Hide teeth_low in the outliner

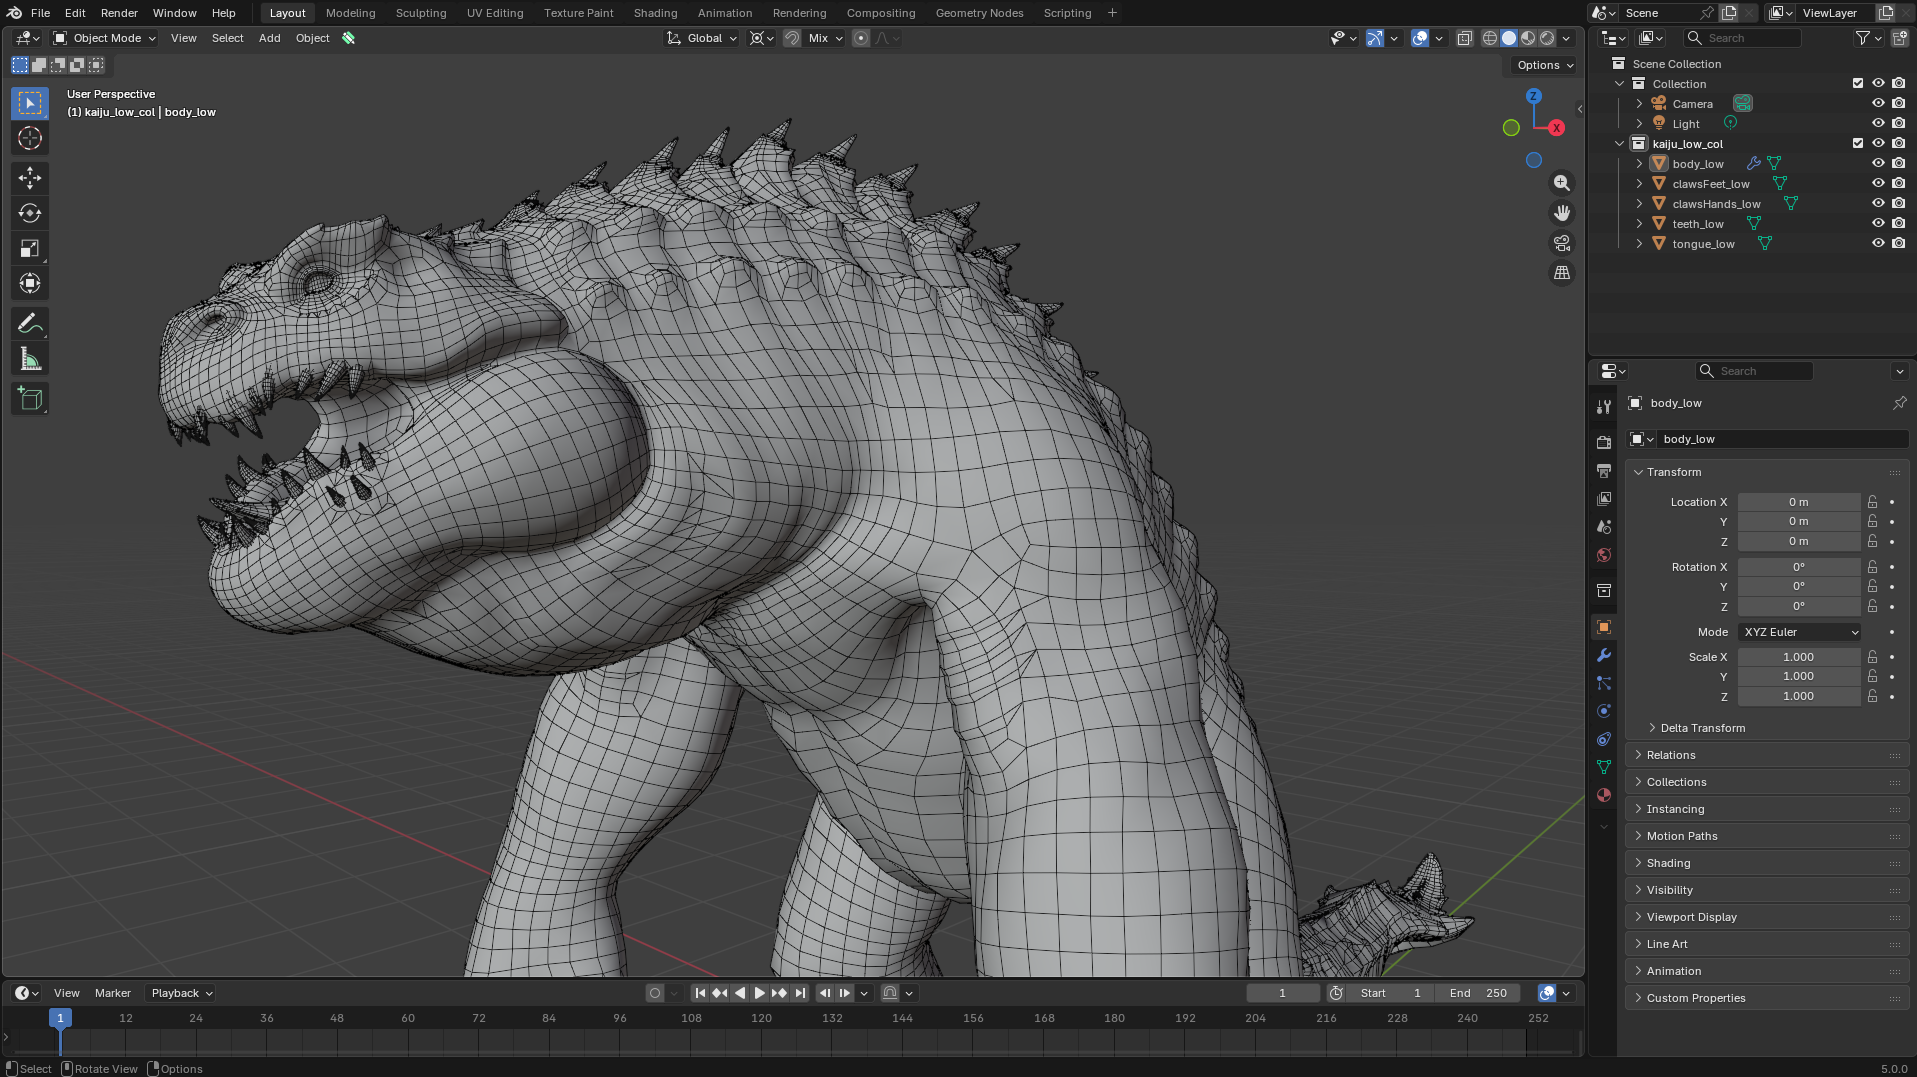[1878, 224]
